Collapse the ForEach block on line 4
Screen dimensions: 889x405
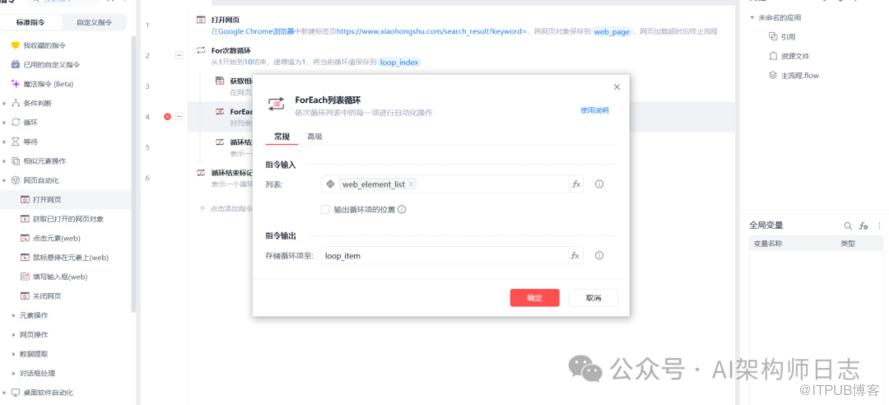pos(179,116)
